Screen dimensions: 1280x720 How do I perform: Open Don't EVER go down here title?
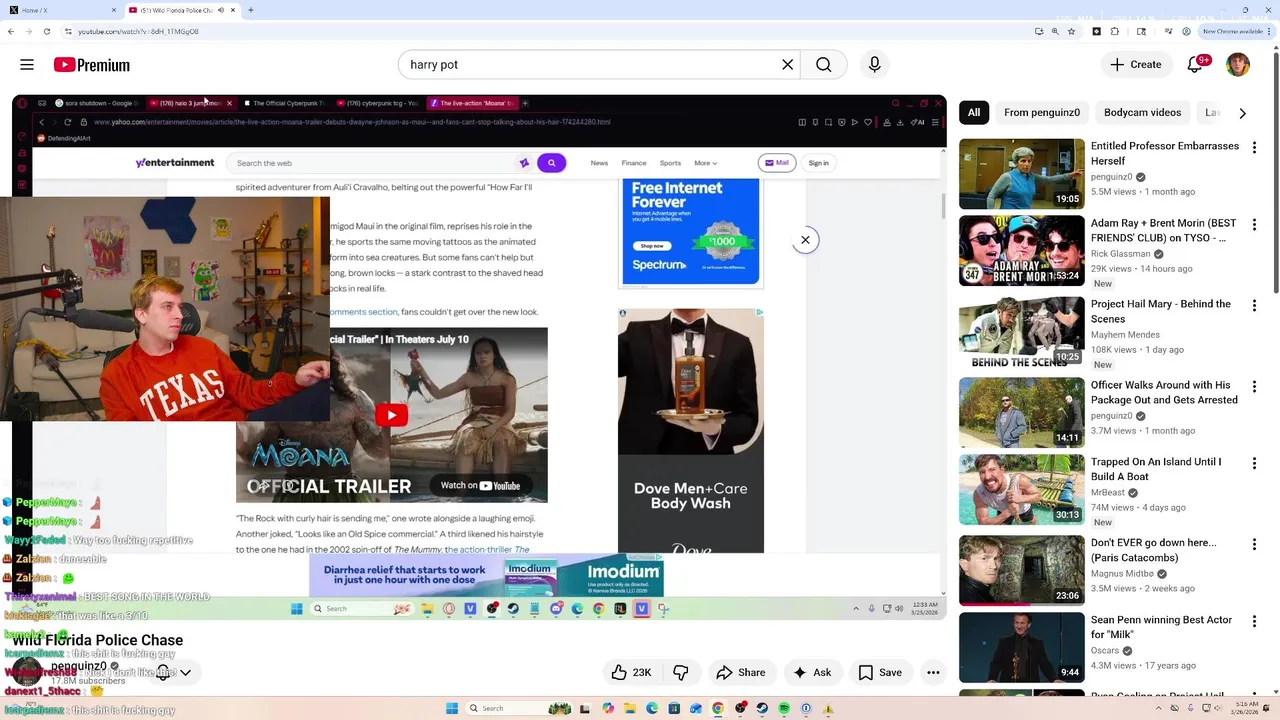pos(1154,550)
